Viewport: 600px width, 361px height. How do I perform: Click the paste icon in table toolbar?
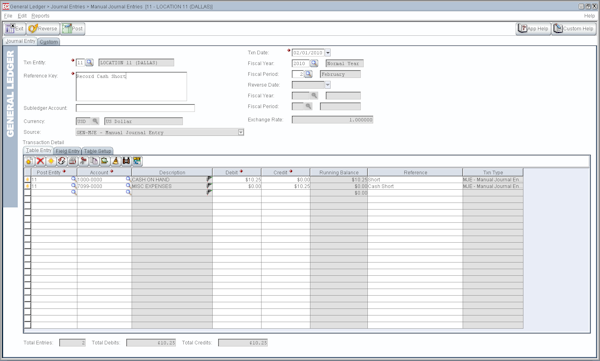click(104, 161)
